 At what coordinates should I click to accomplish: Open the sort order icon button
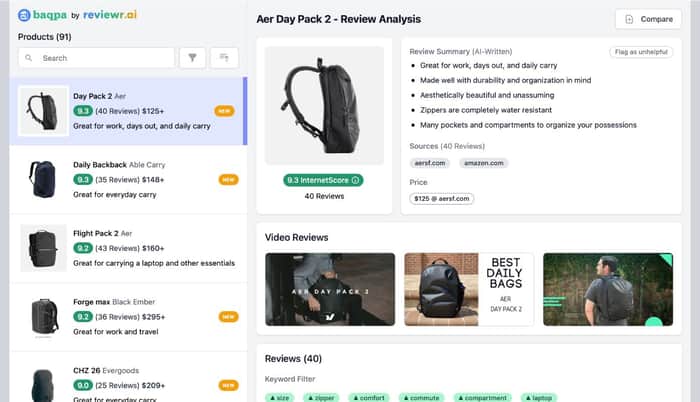pos(224,58)
